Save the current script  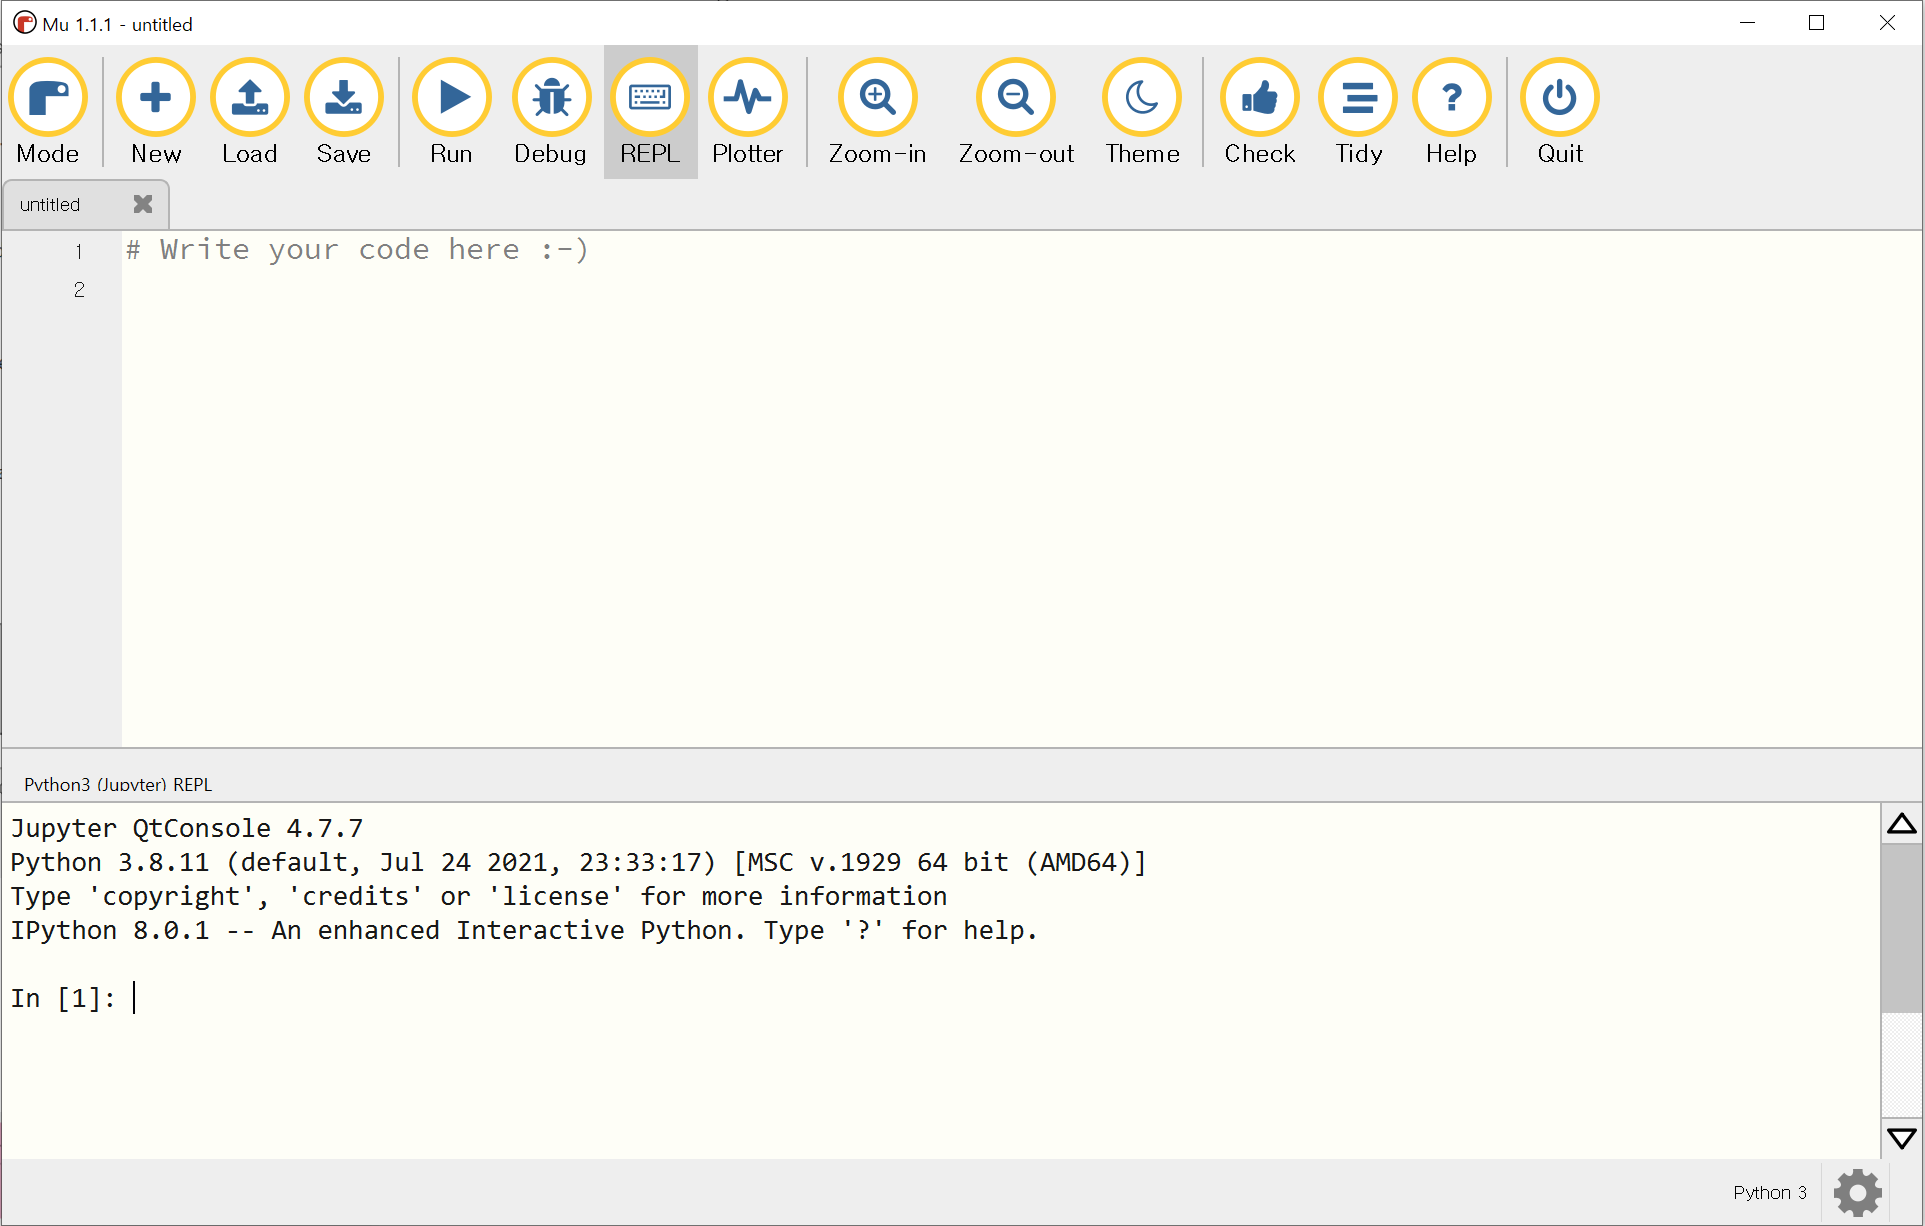tap(344, 98)
